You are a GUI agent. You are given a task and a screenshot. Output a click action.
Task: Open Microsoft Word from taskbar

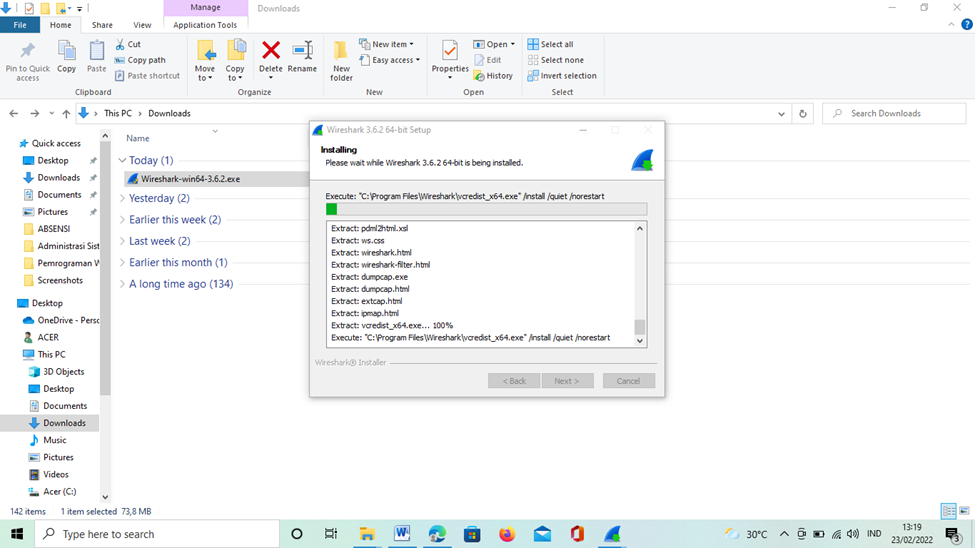(x=402, y=534)
